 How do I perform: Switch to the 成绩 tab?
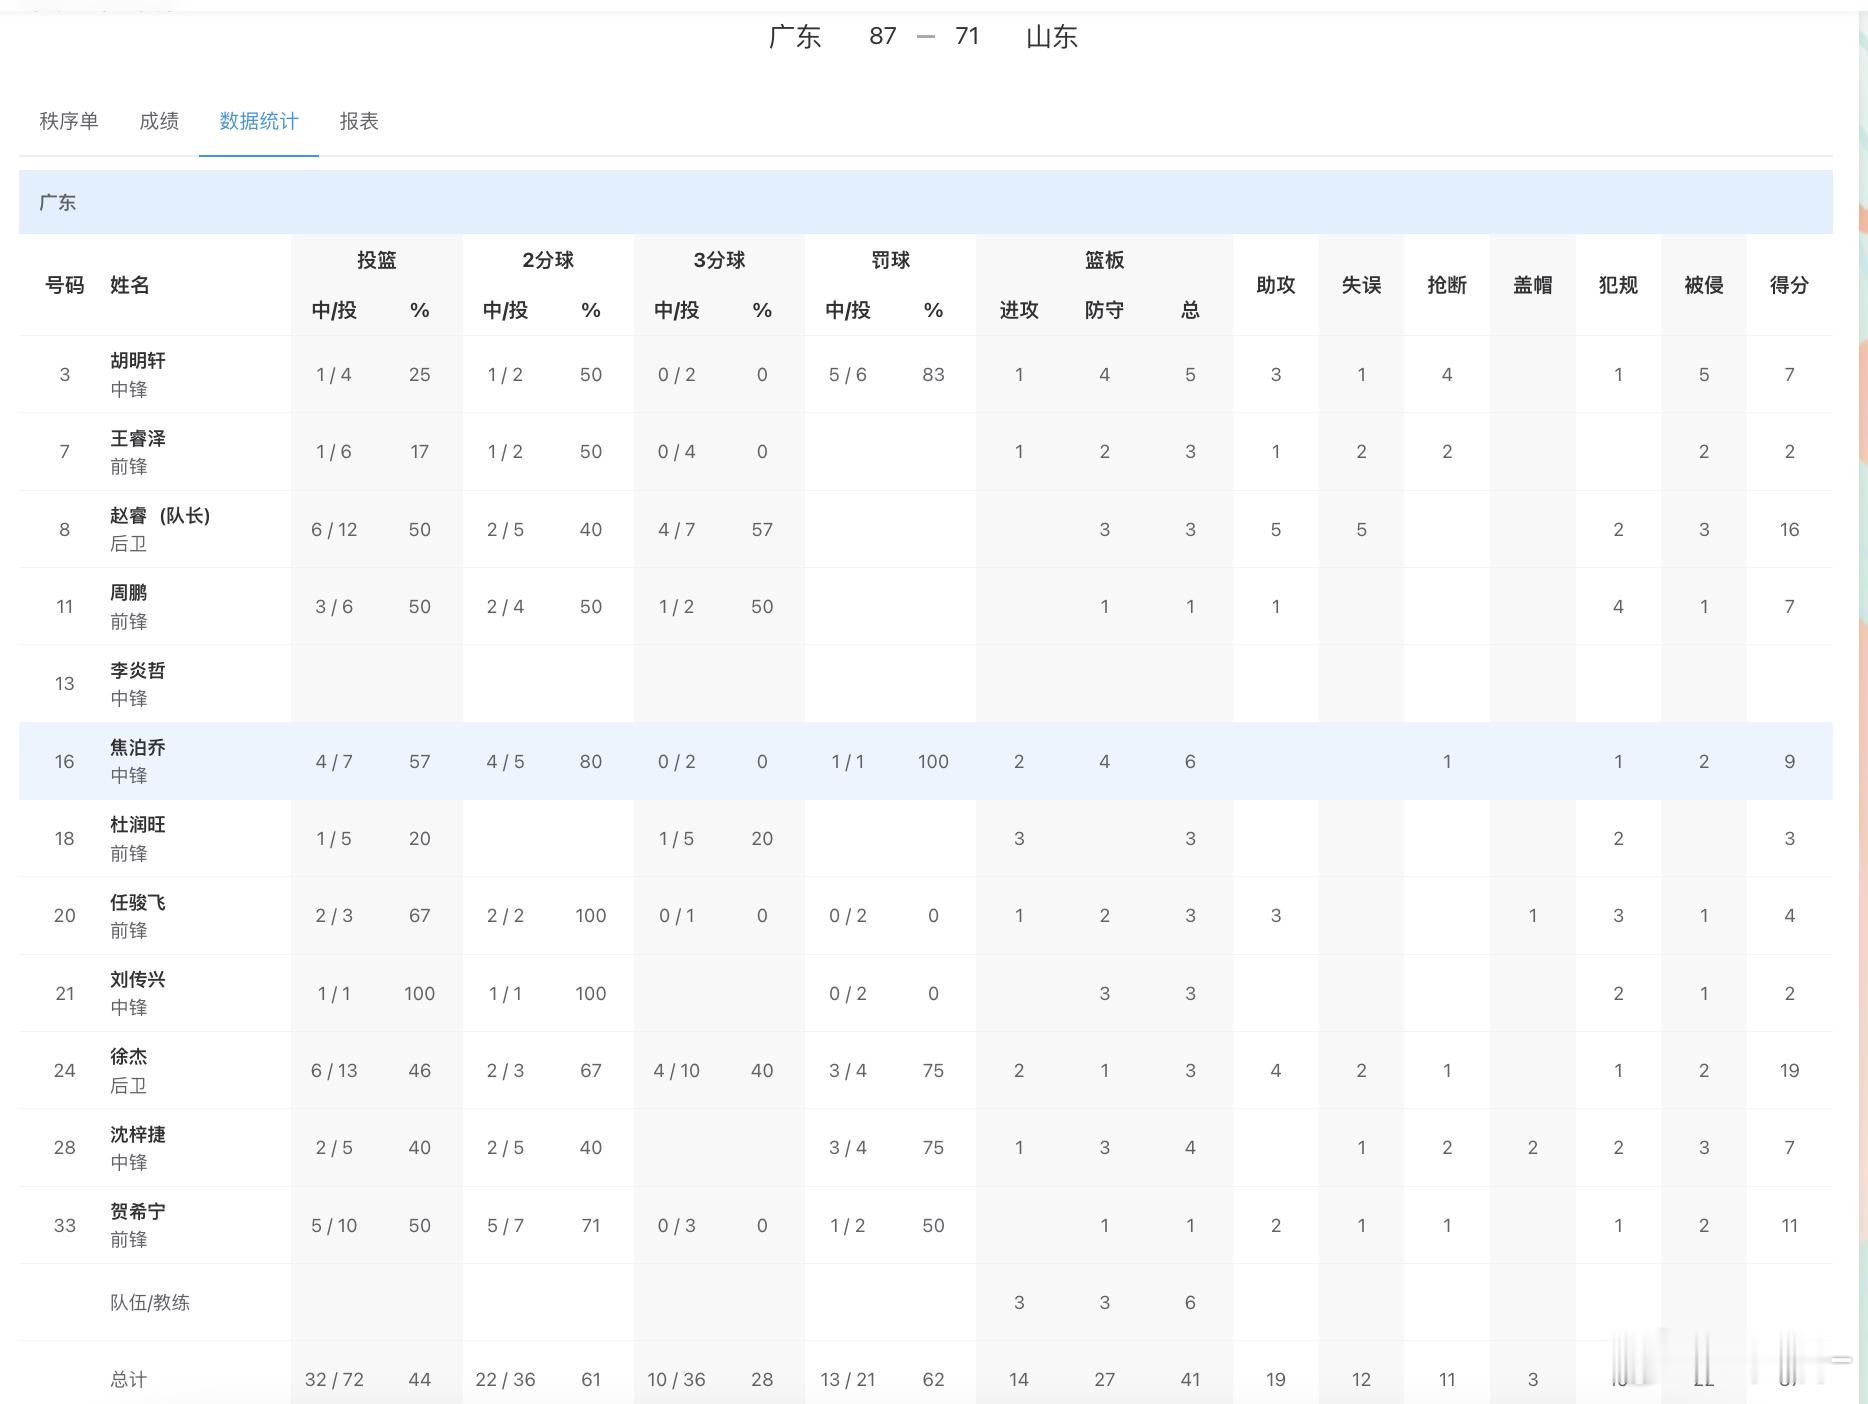pos(159,121)
